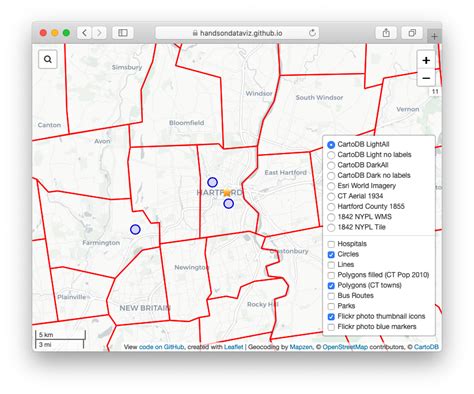This screenshot has width=474, height=394.
Task: Click the Vernon town label
Action: click(x=408, y=109)
